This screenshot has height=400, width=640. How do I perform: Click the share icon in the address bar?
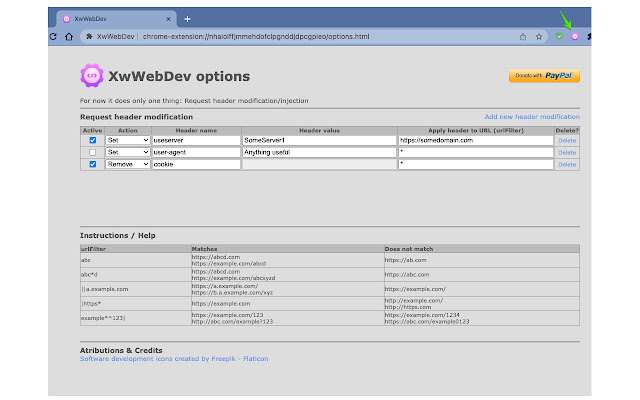pos(523,37)
